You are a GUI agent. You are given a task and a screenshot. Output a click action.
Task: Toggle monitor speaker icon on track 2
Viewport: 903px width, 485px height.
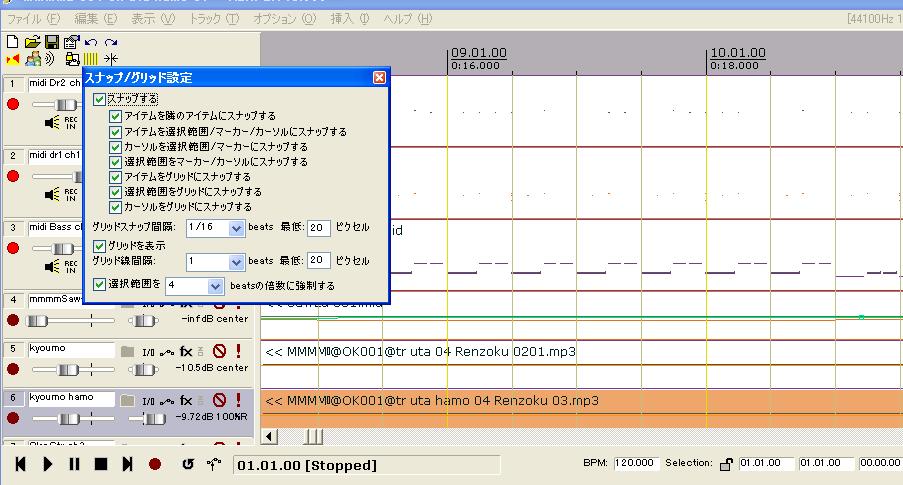pyautogui.click(x=52, y=195)
